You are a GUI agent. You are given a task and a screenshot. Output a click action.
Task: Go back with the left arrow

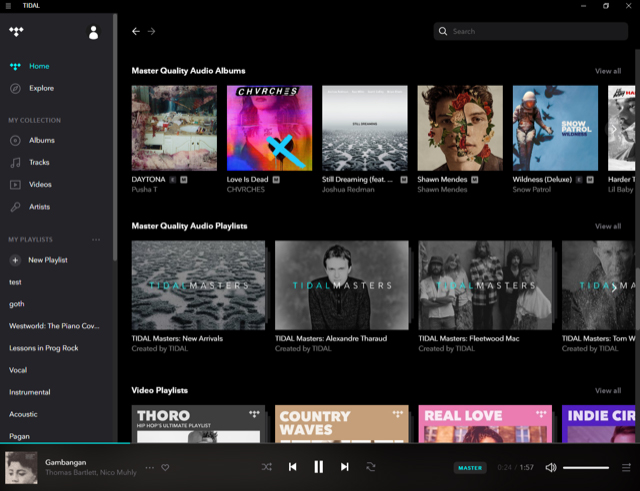tap(136, 31)
